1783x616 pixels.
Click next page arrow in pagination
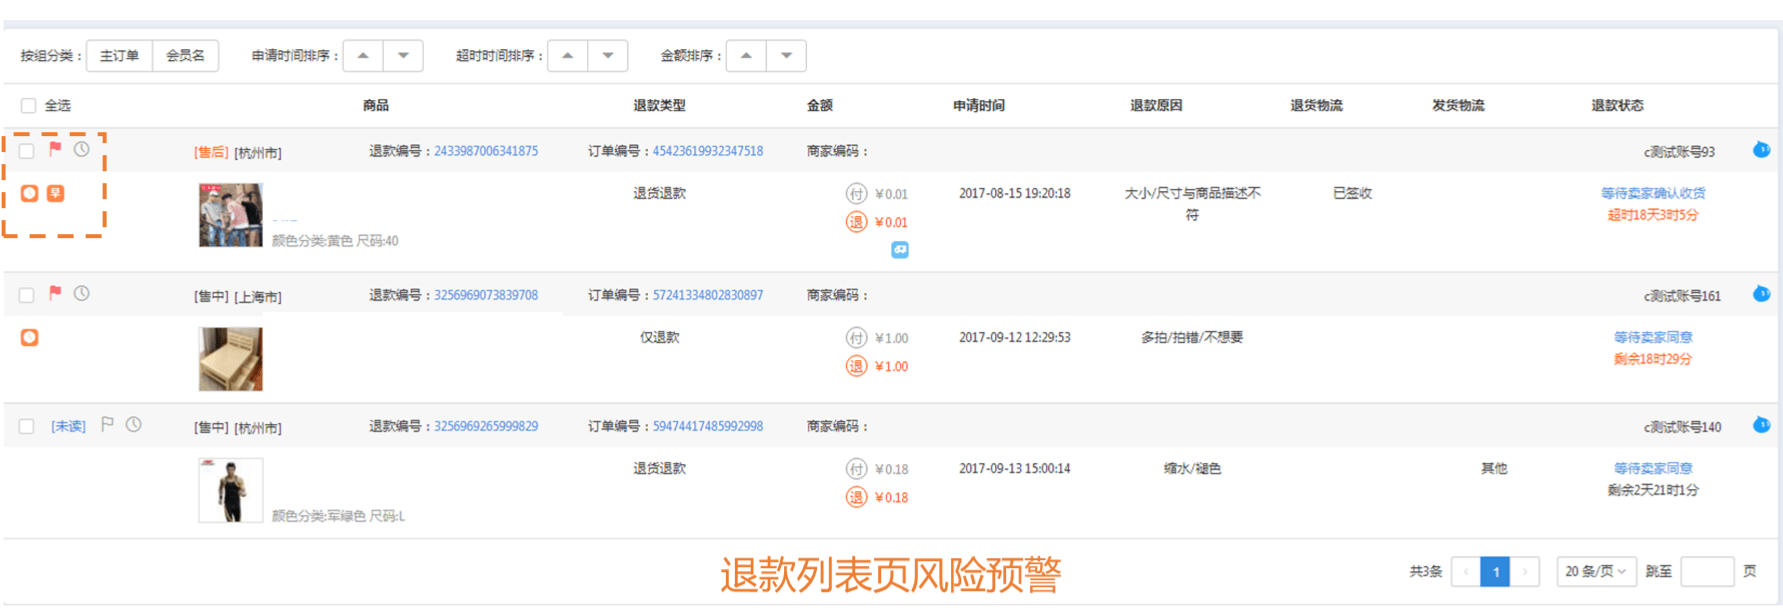[1525, 571]
